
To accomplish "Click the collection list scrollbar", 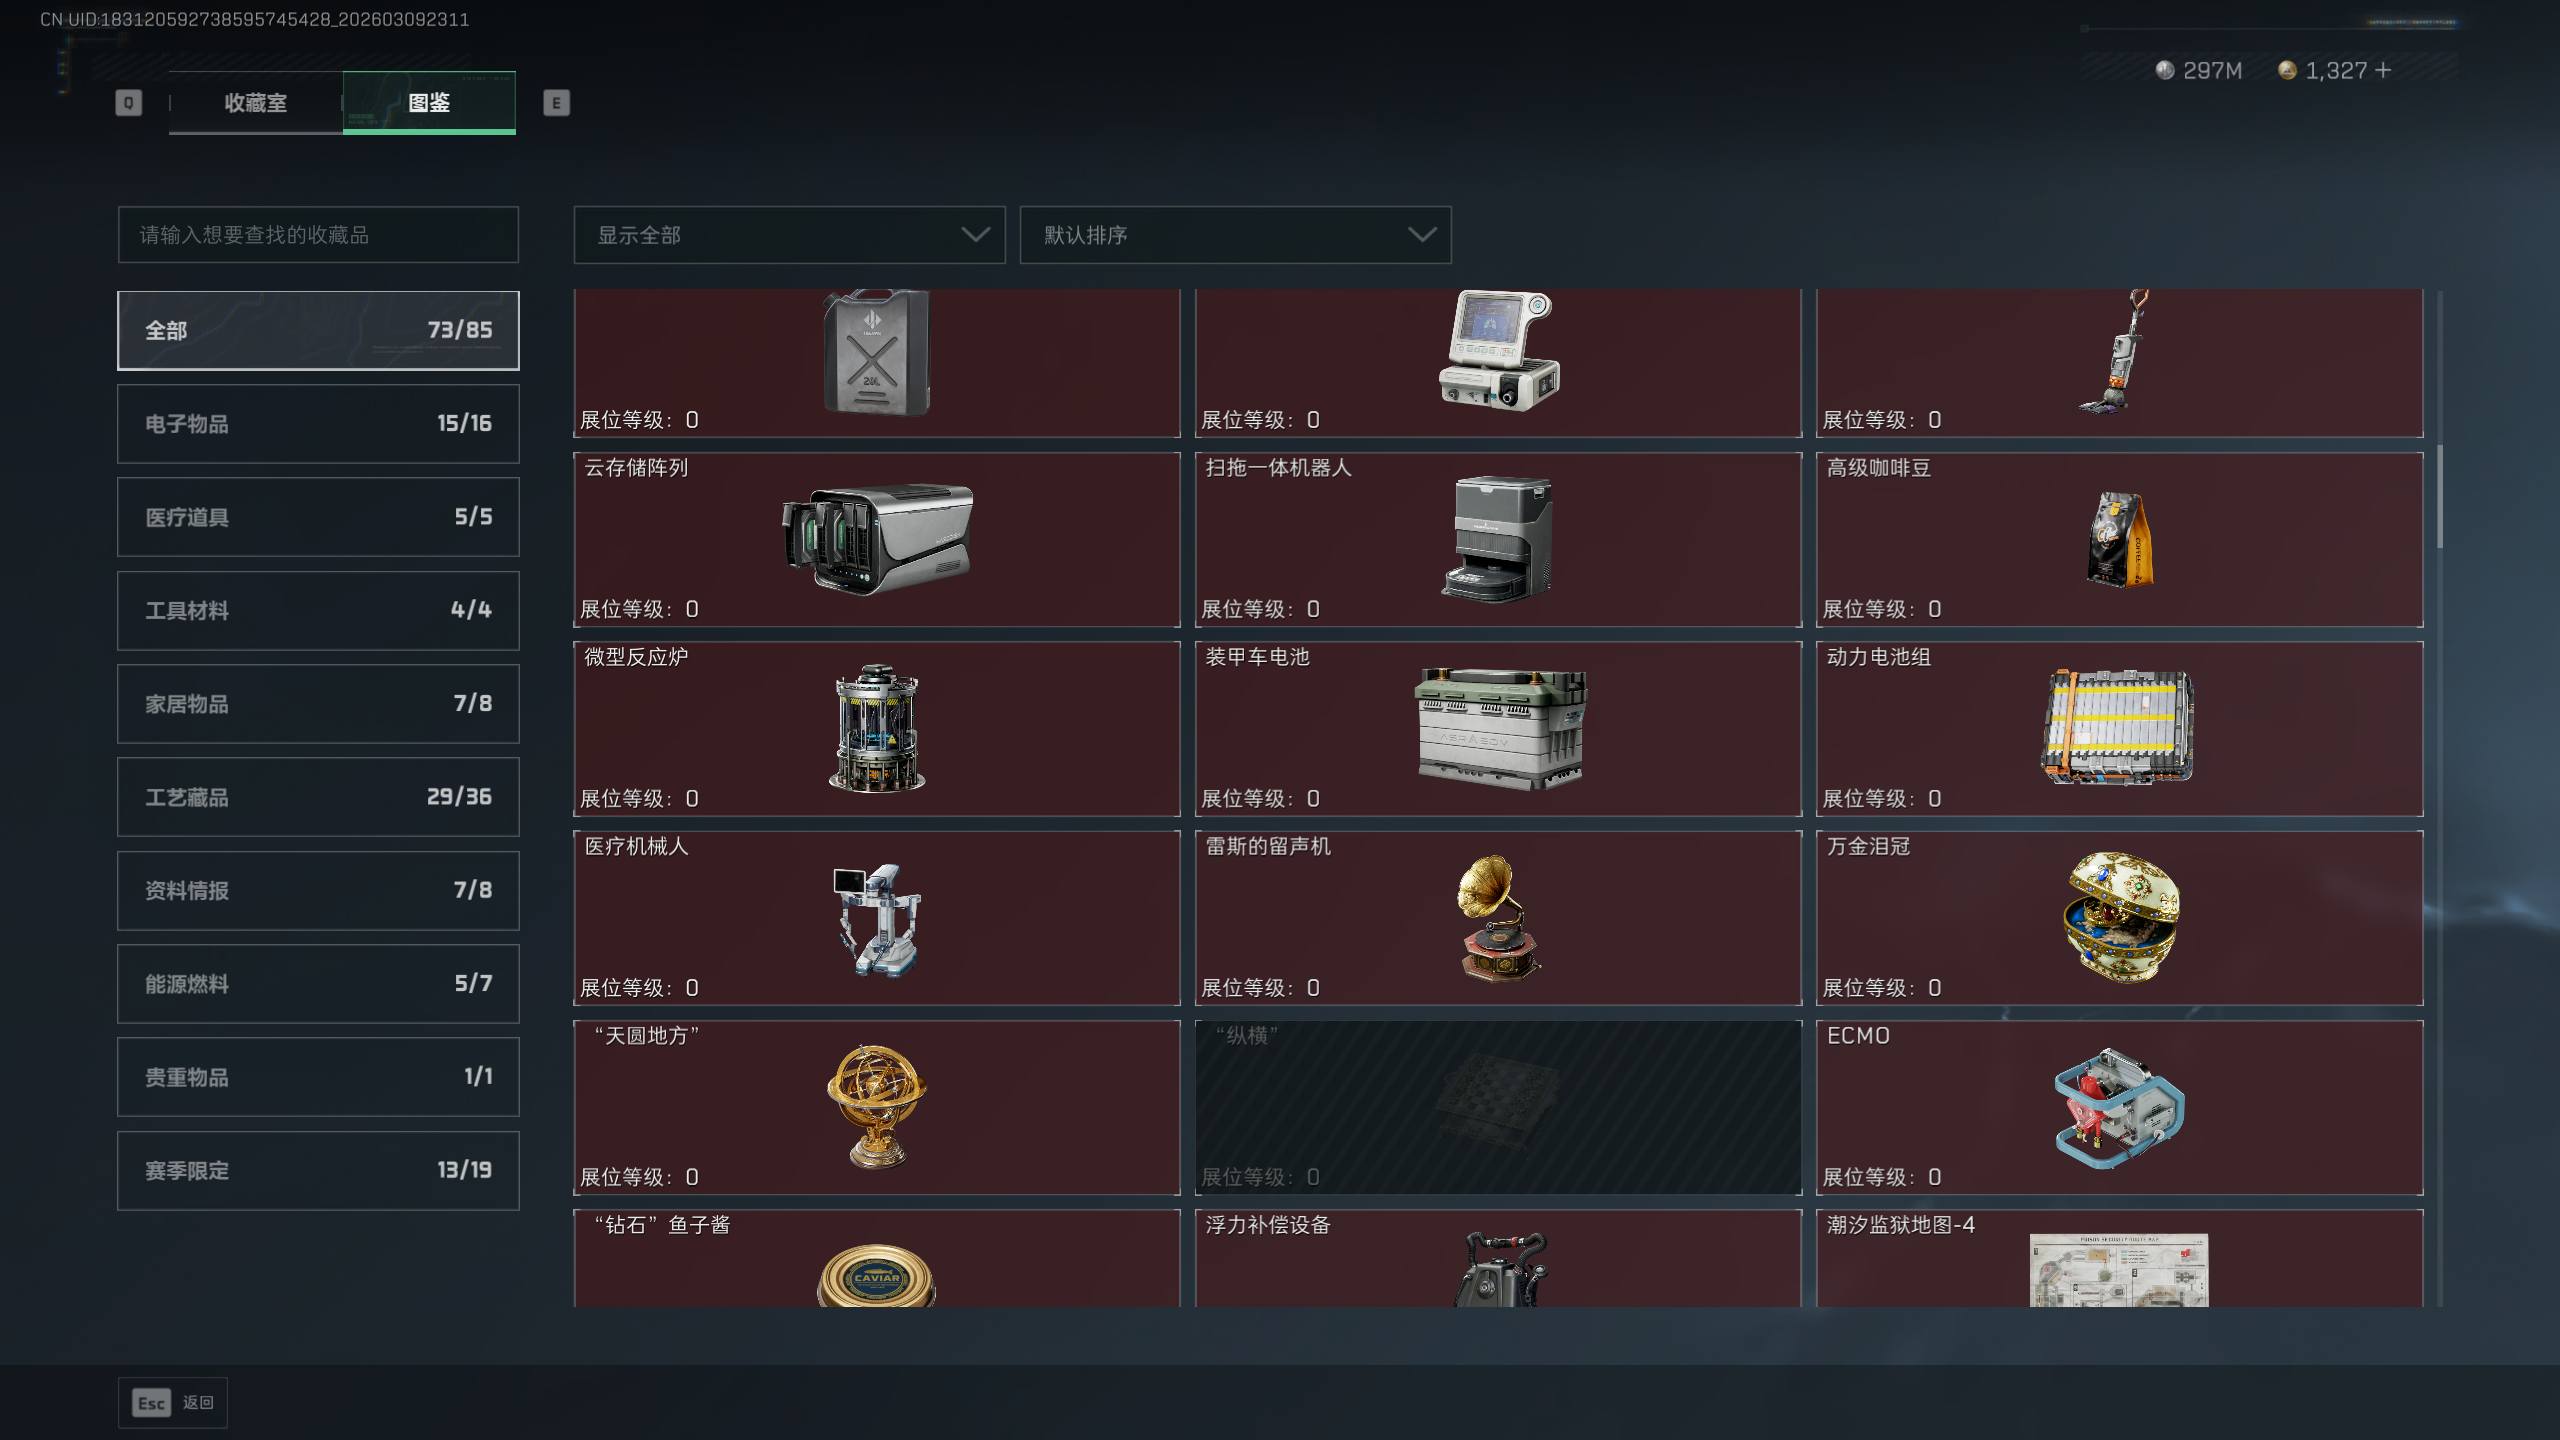I will click(x=2440, y=496).
